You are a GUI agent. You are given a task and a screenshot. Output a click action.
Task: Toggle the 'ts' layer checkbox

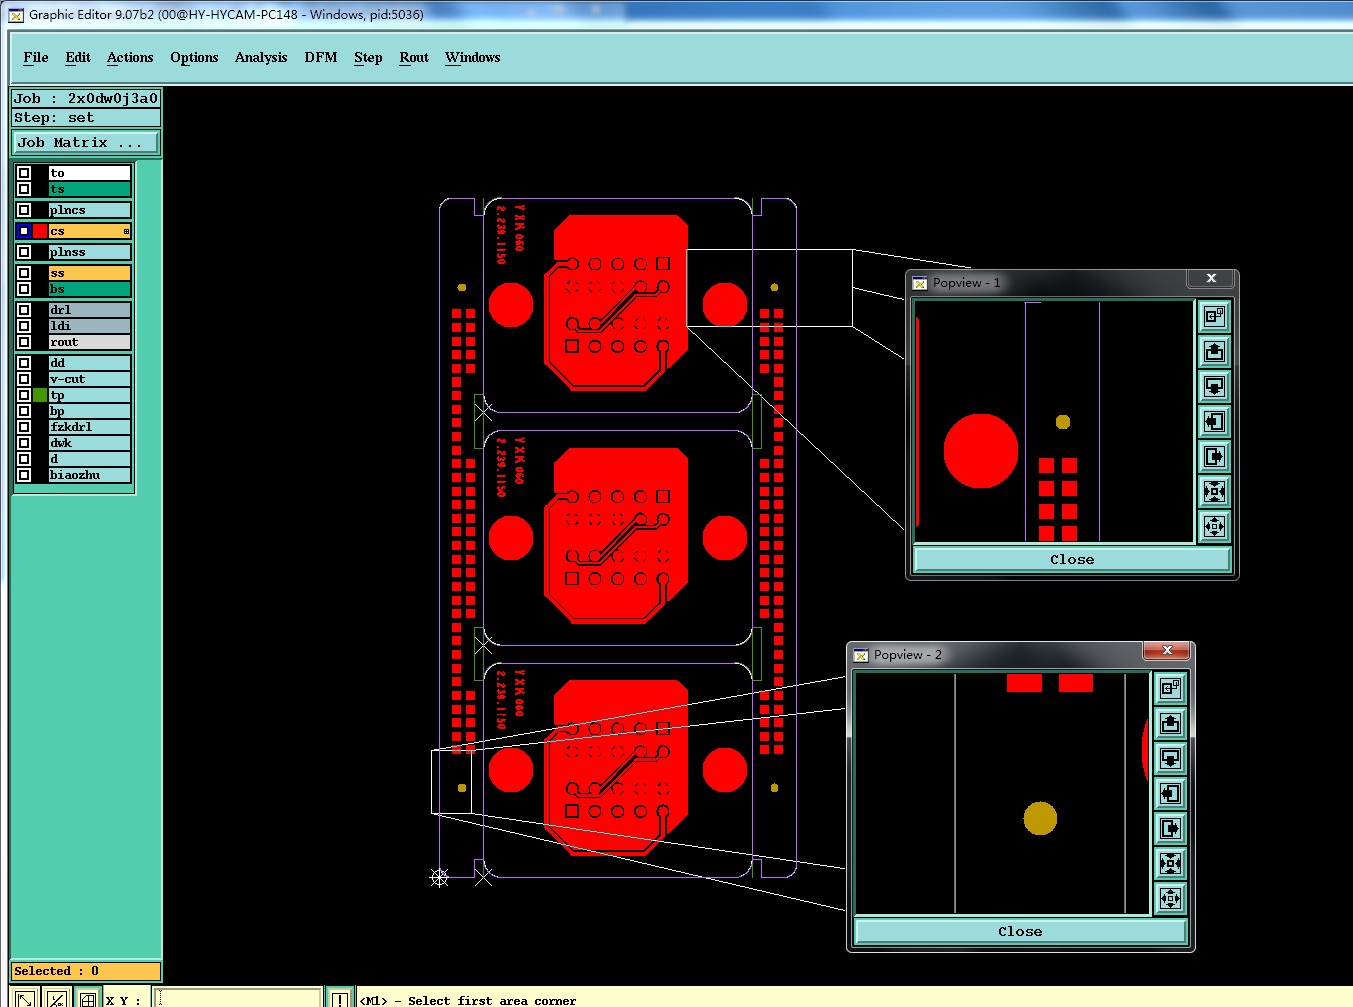pyautogui.click(x=24, y=189)
